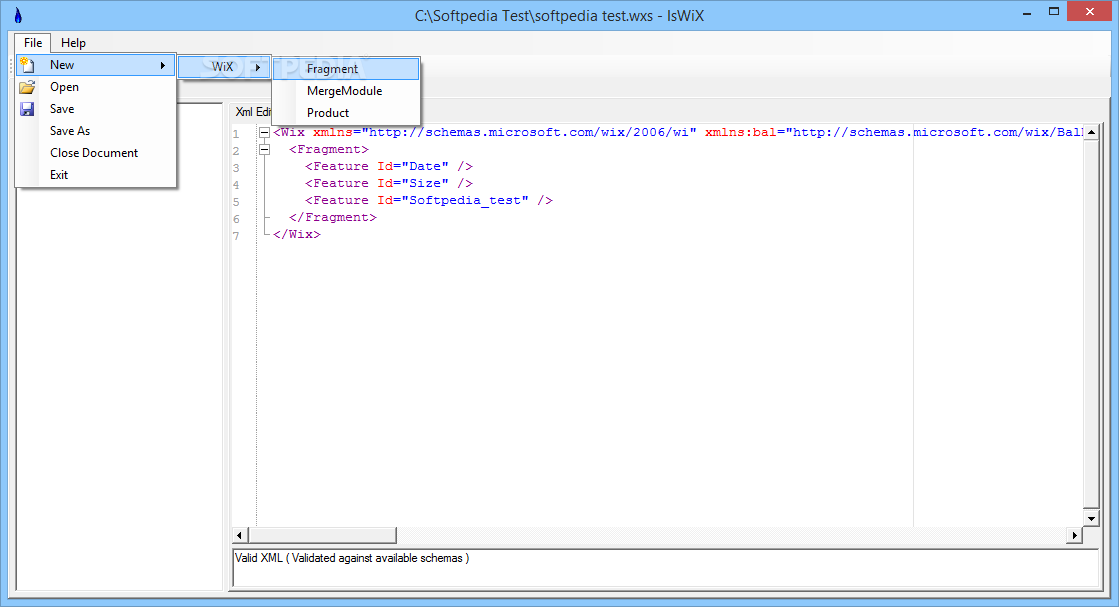Choose Save As from the File menu
The height and width of the screenshot is (607, 1119).
[x=96, y=131]
